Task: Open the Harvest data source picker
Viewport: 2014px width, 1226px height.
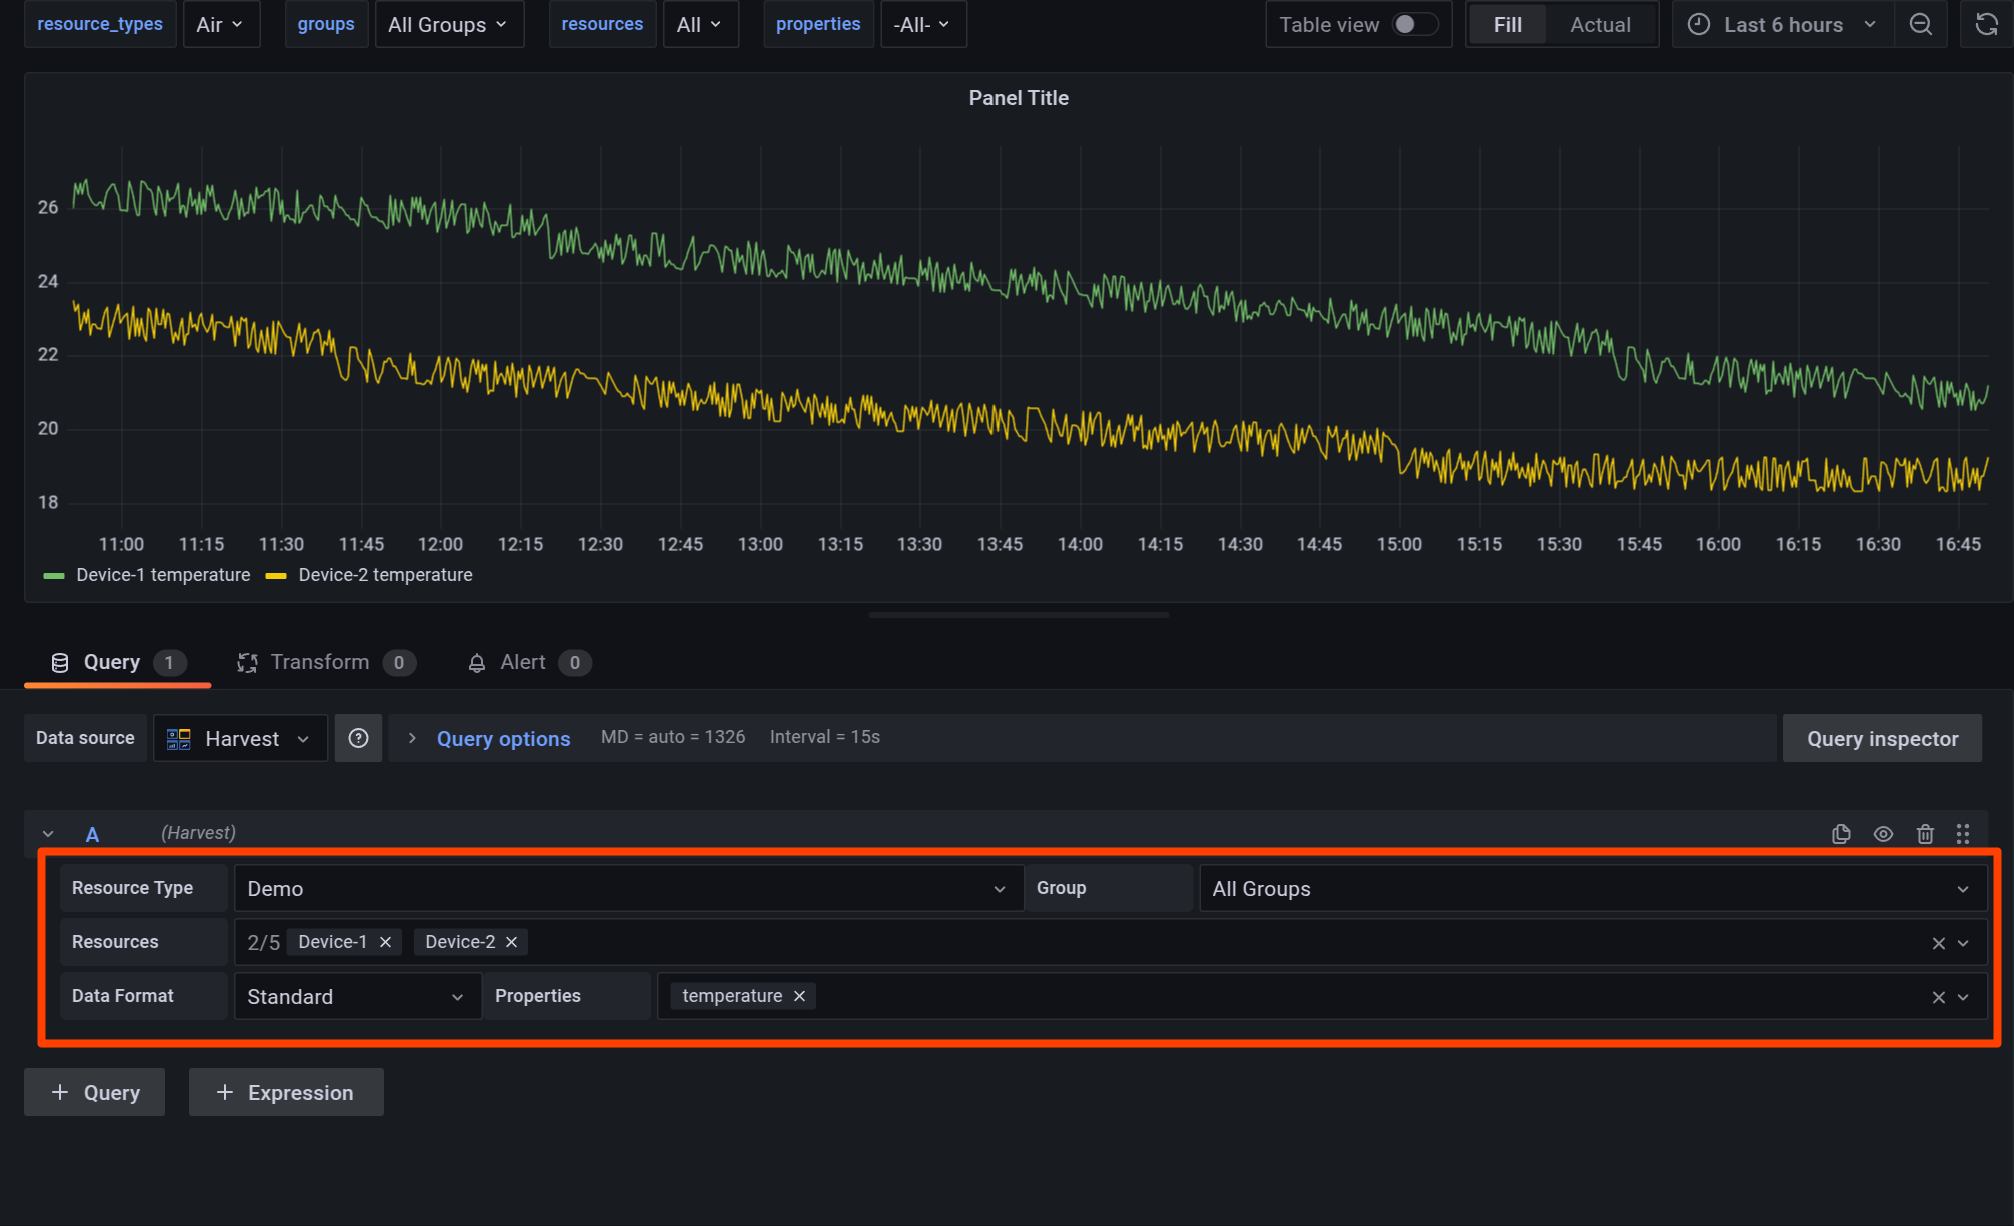Action: (240, 738)
